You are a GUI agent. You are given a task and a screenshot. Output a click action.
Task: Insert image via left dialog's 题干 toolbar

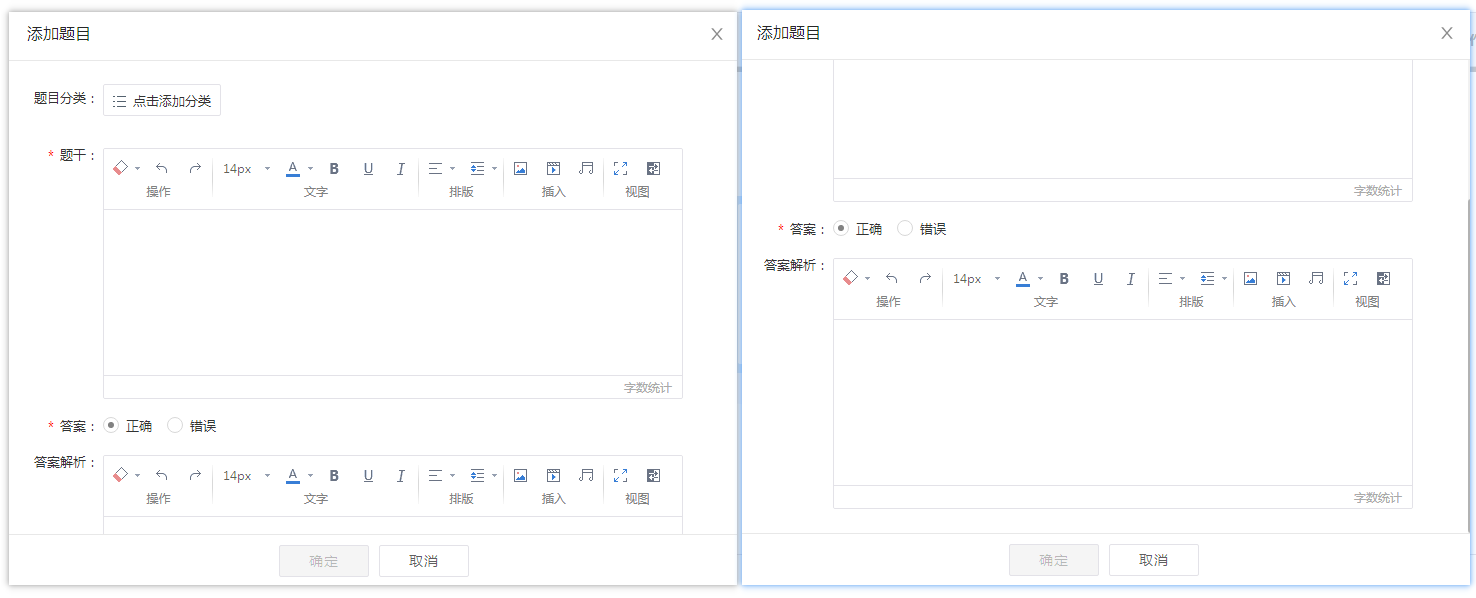point(520,168)
